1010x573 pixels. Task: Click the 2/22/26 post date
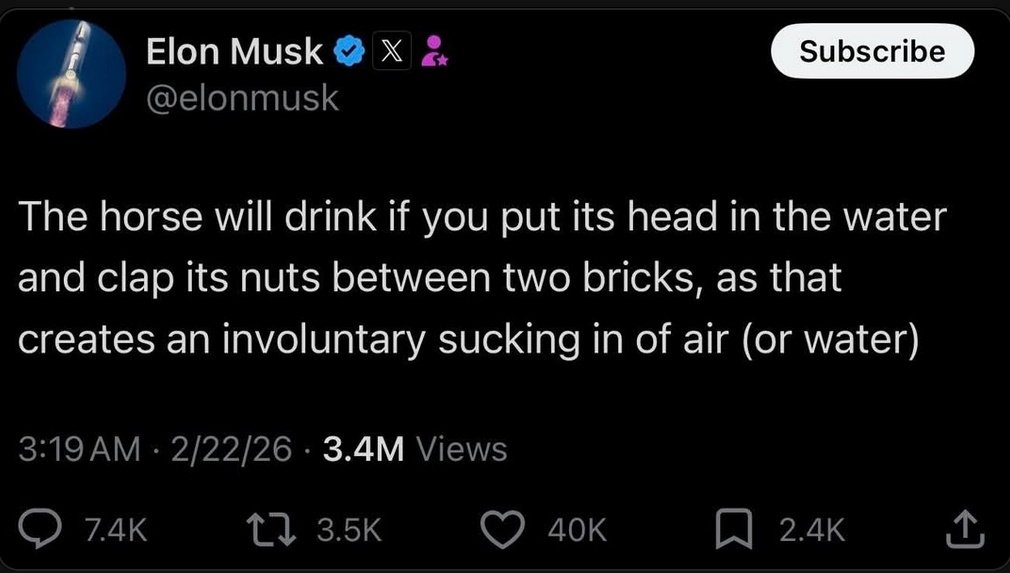pyautogui.click(x=232, y=449)
